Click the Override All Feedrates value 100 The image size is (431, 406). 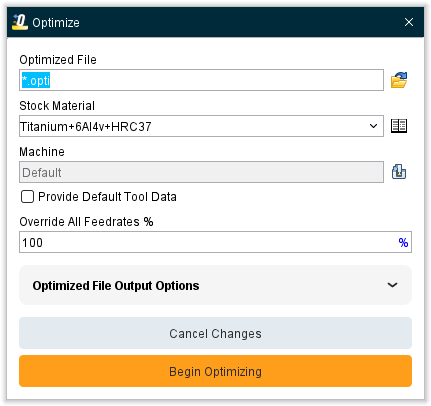32,242
